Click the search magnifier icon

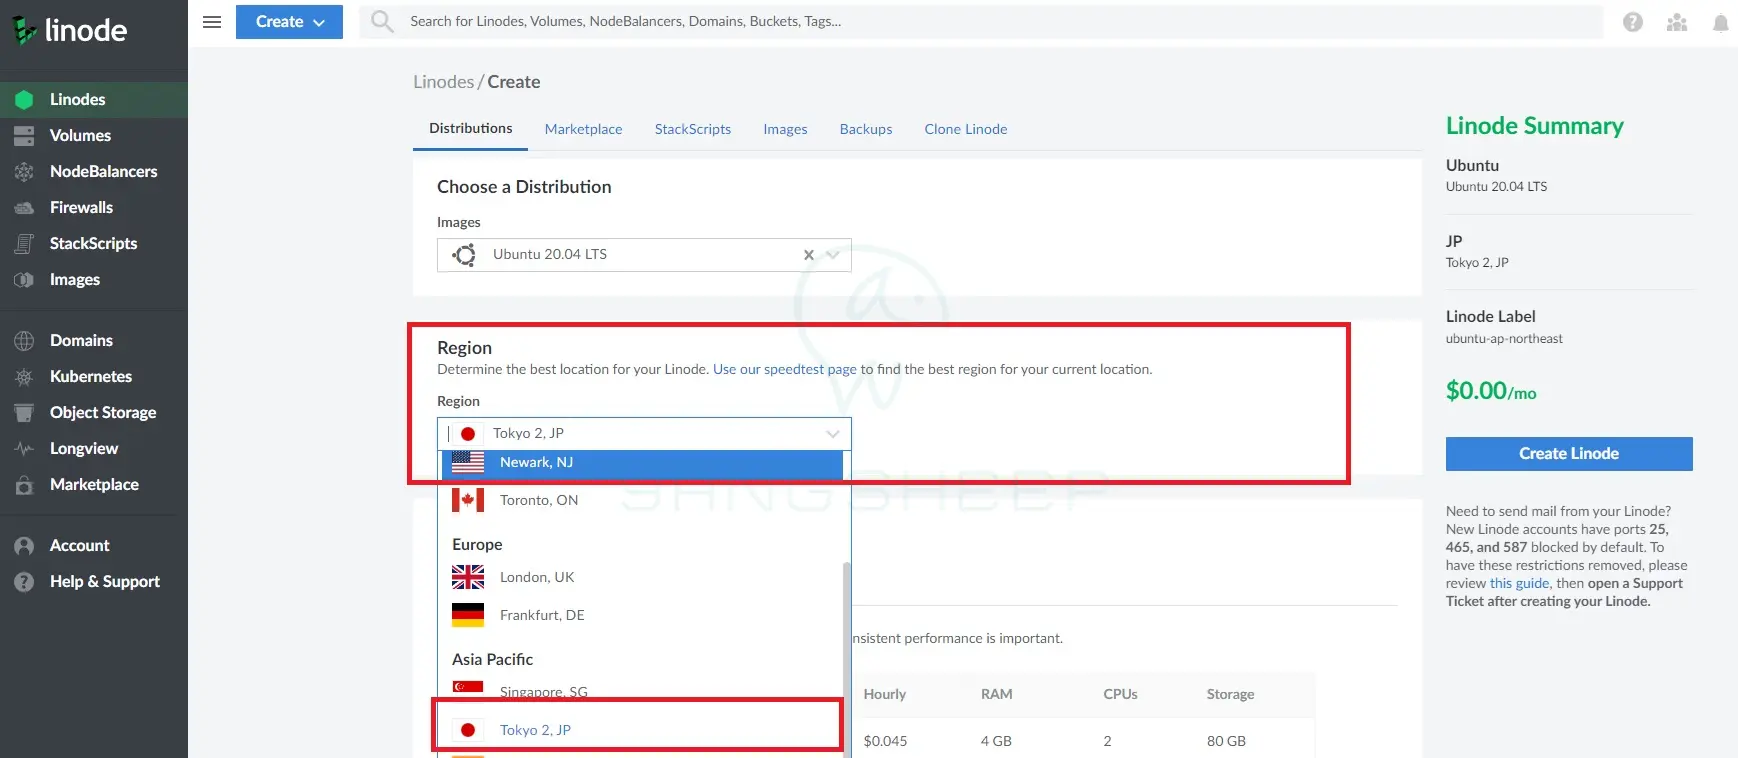pyautogui.click(x=382, y=21)
